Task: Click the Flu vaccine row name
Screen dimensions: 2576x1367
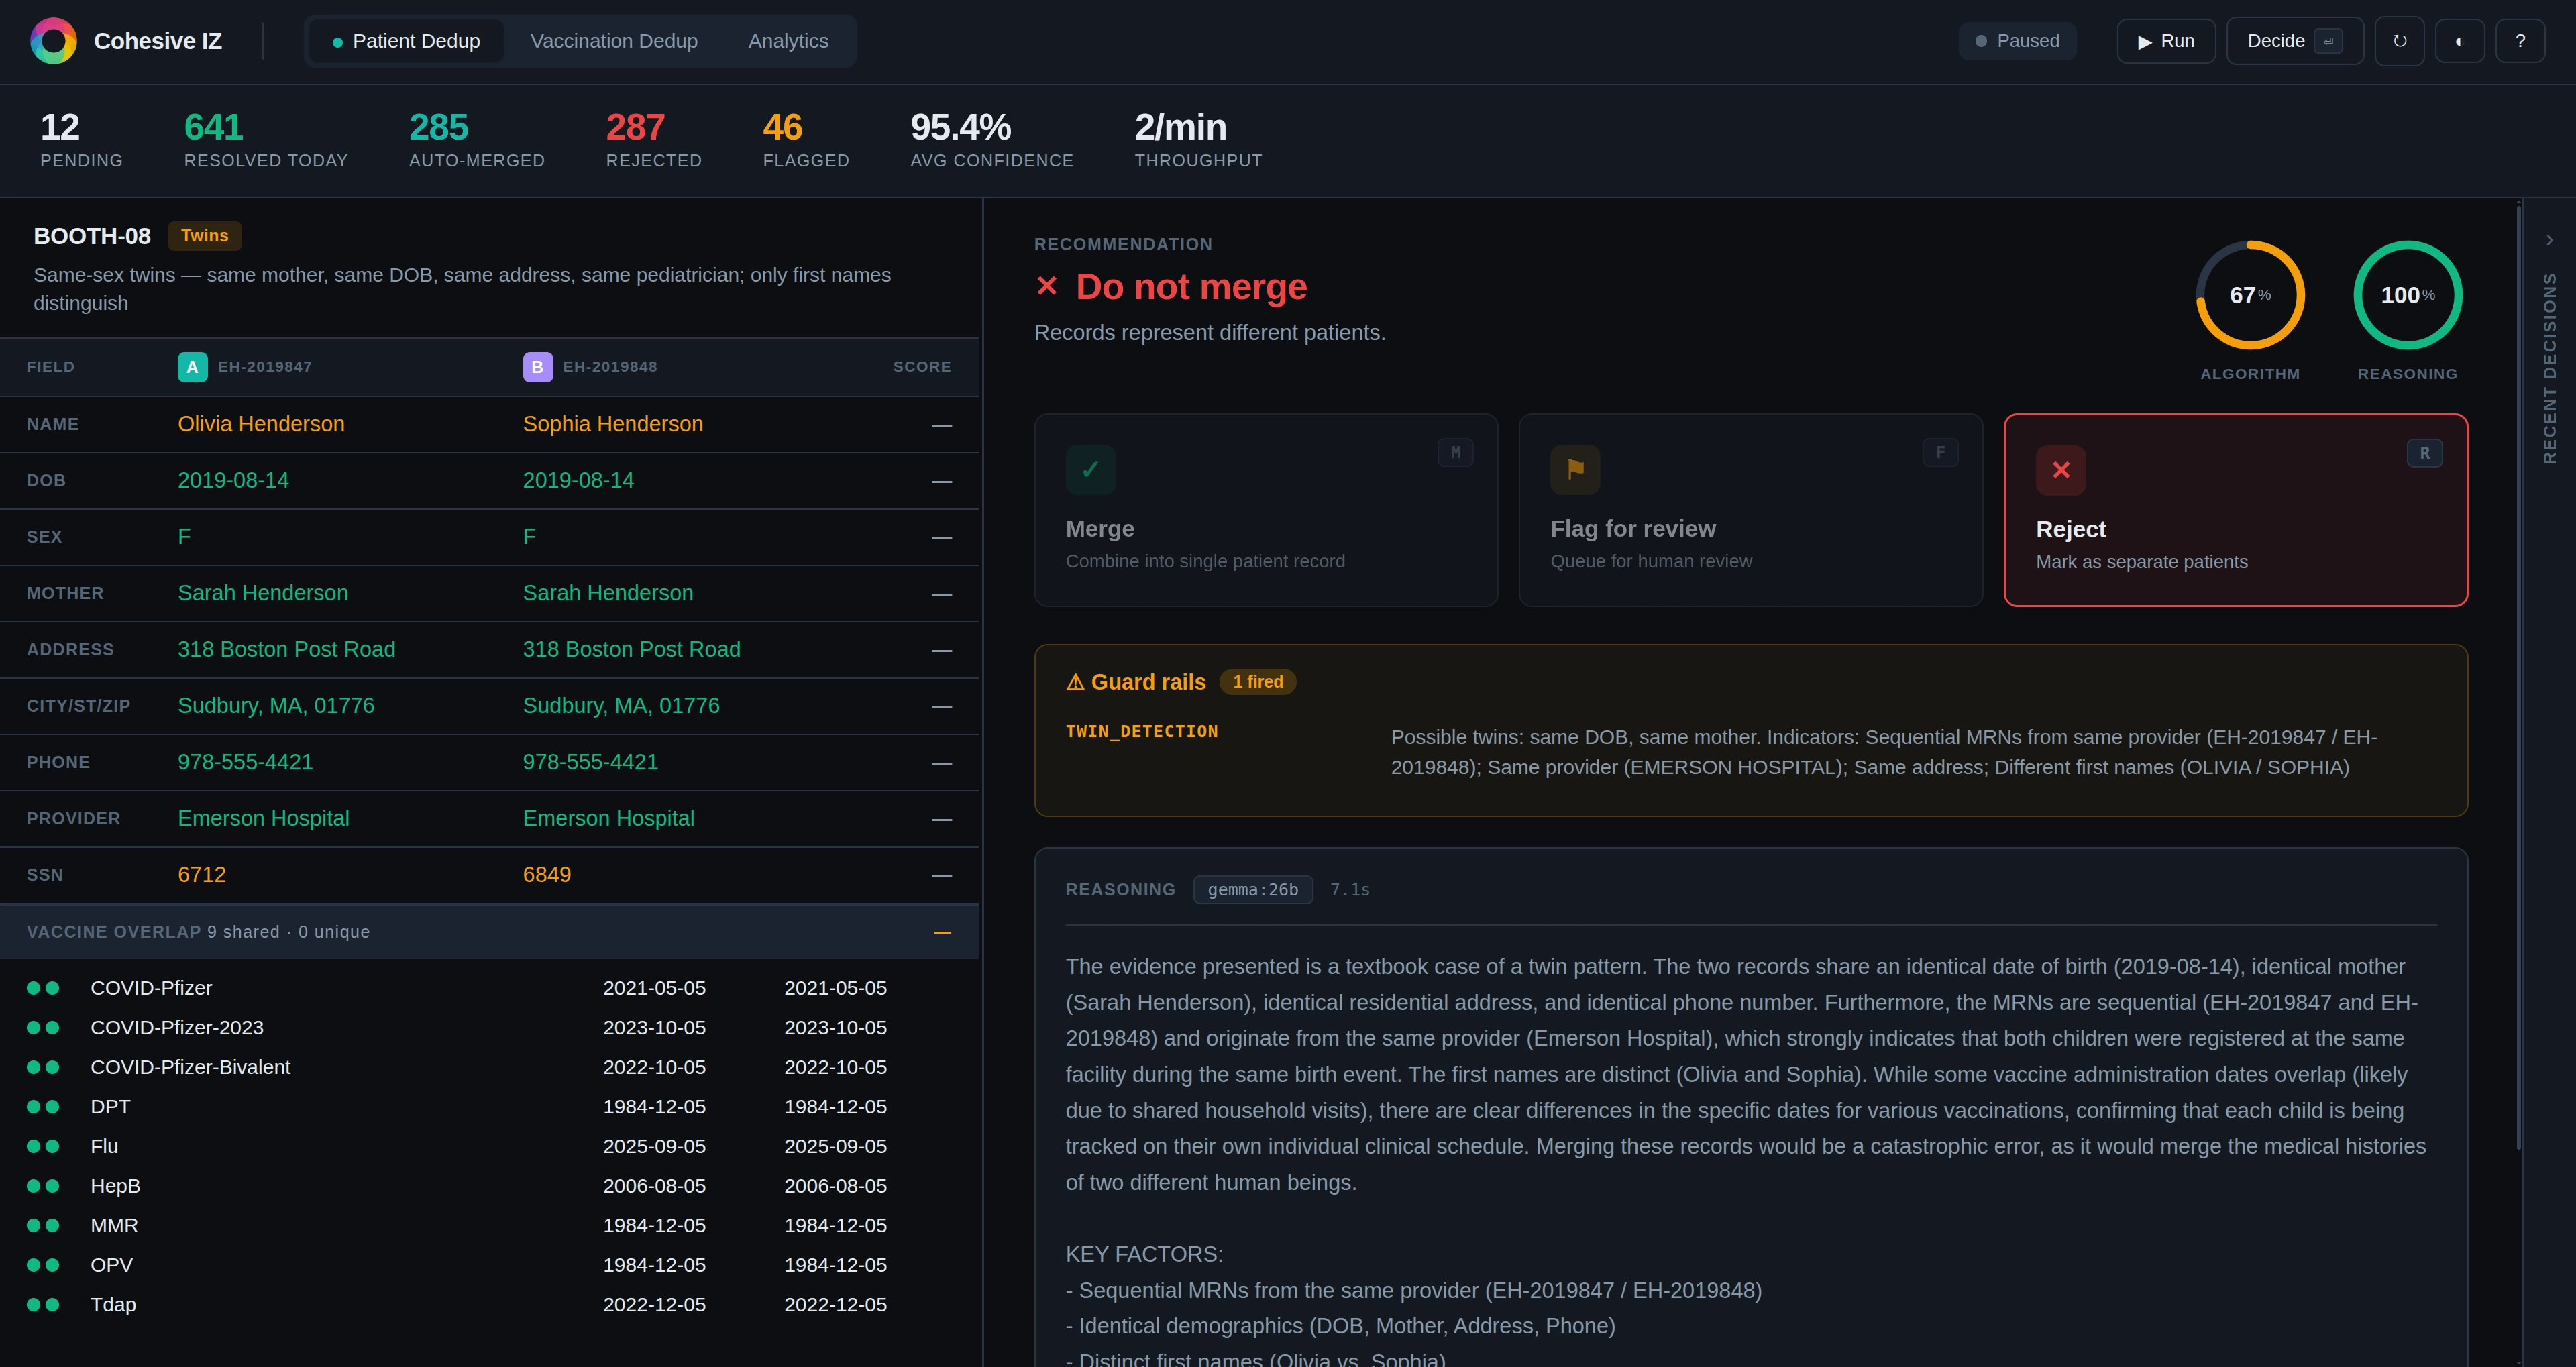Action: (104, 1146)
